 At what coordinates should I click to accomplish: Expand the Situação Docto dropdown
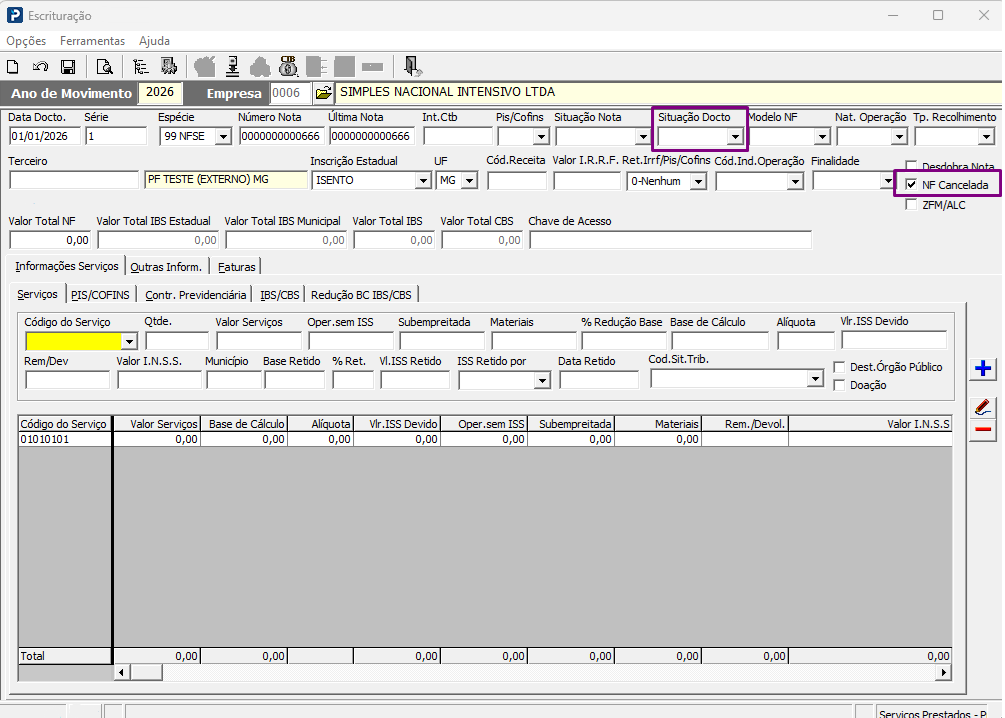coord(735,137)
